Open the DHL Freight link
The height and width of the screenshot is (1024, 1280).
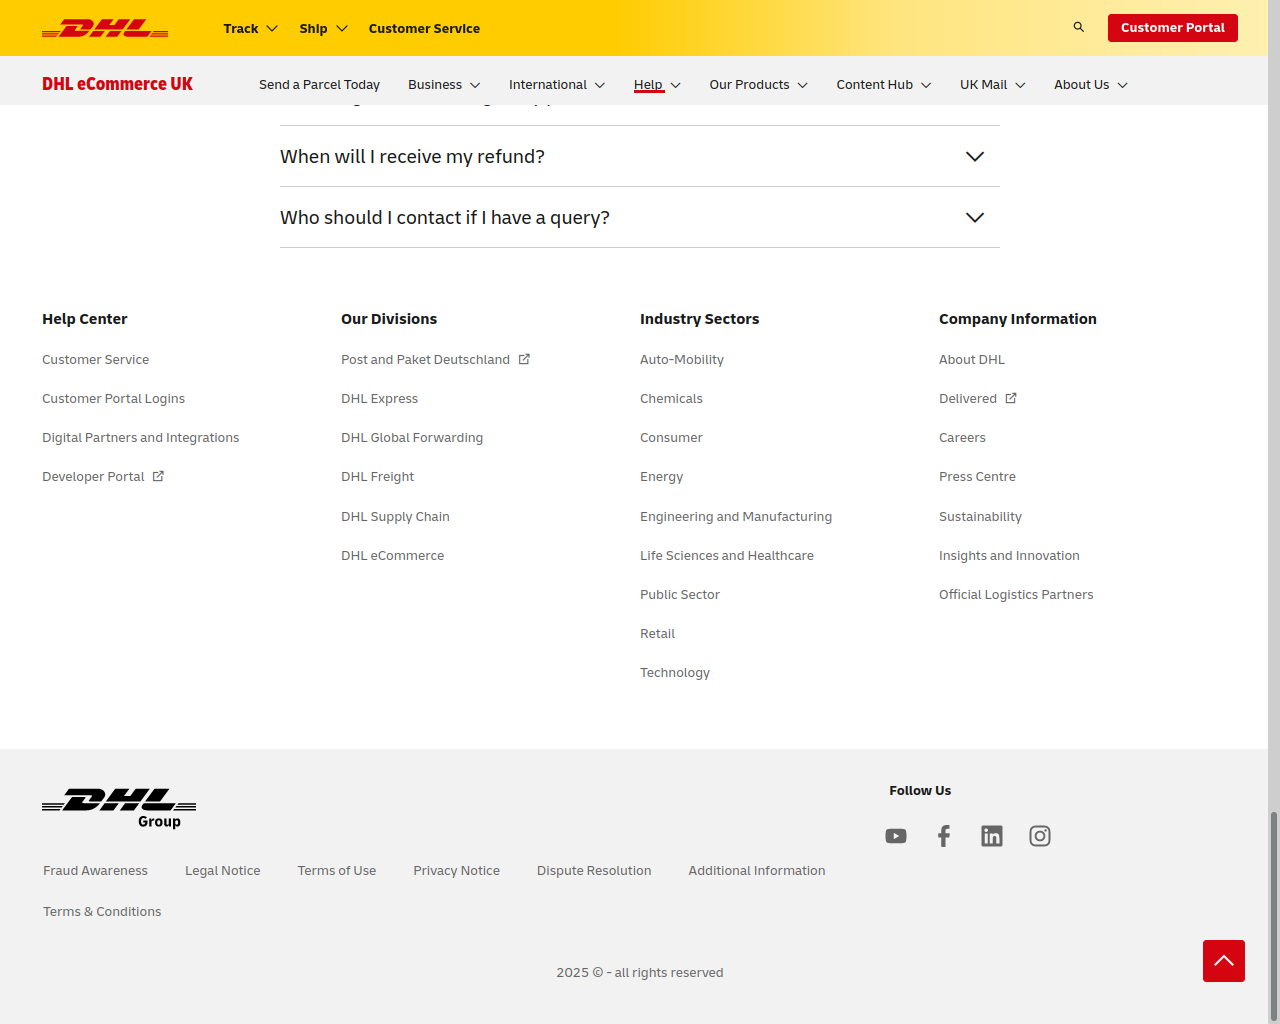click(x=378, y=476)
